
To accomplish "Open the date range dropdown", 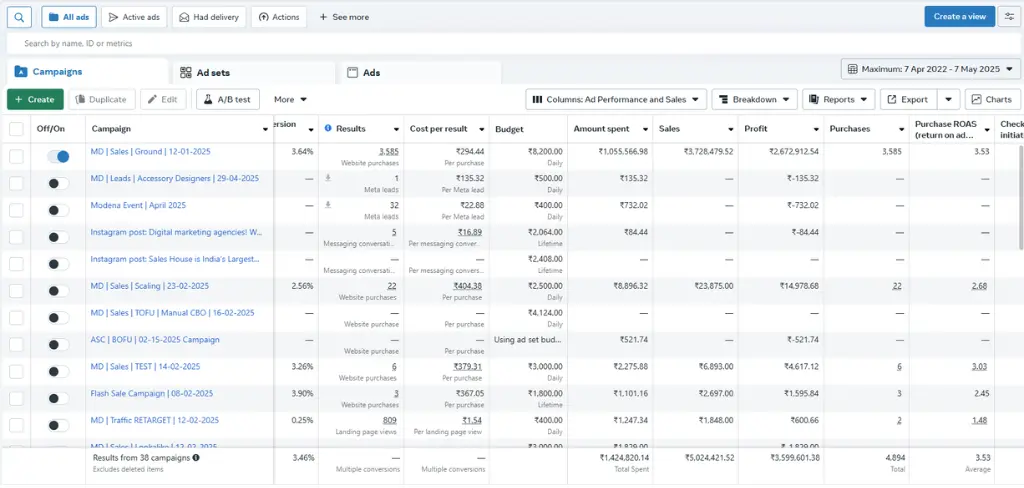I will [931, 69].
